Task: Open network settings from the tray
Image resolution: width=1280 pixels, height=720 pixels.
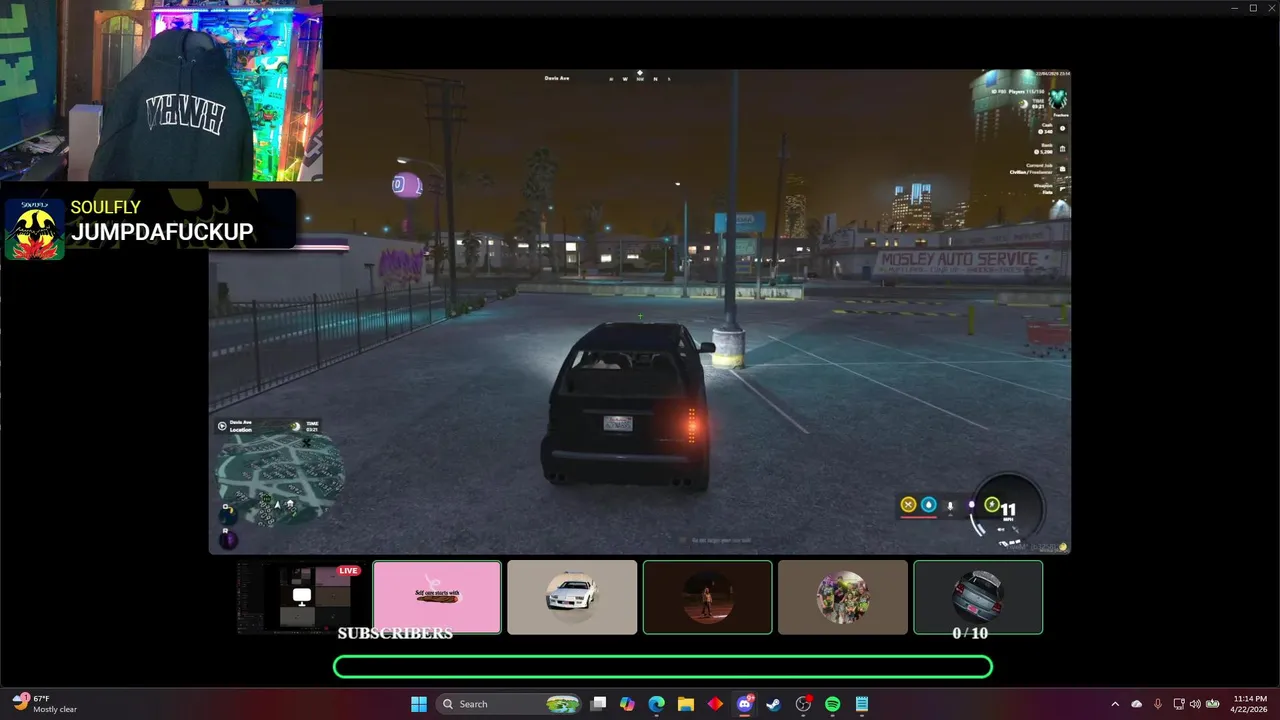Action: pos(1179,704)
